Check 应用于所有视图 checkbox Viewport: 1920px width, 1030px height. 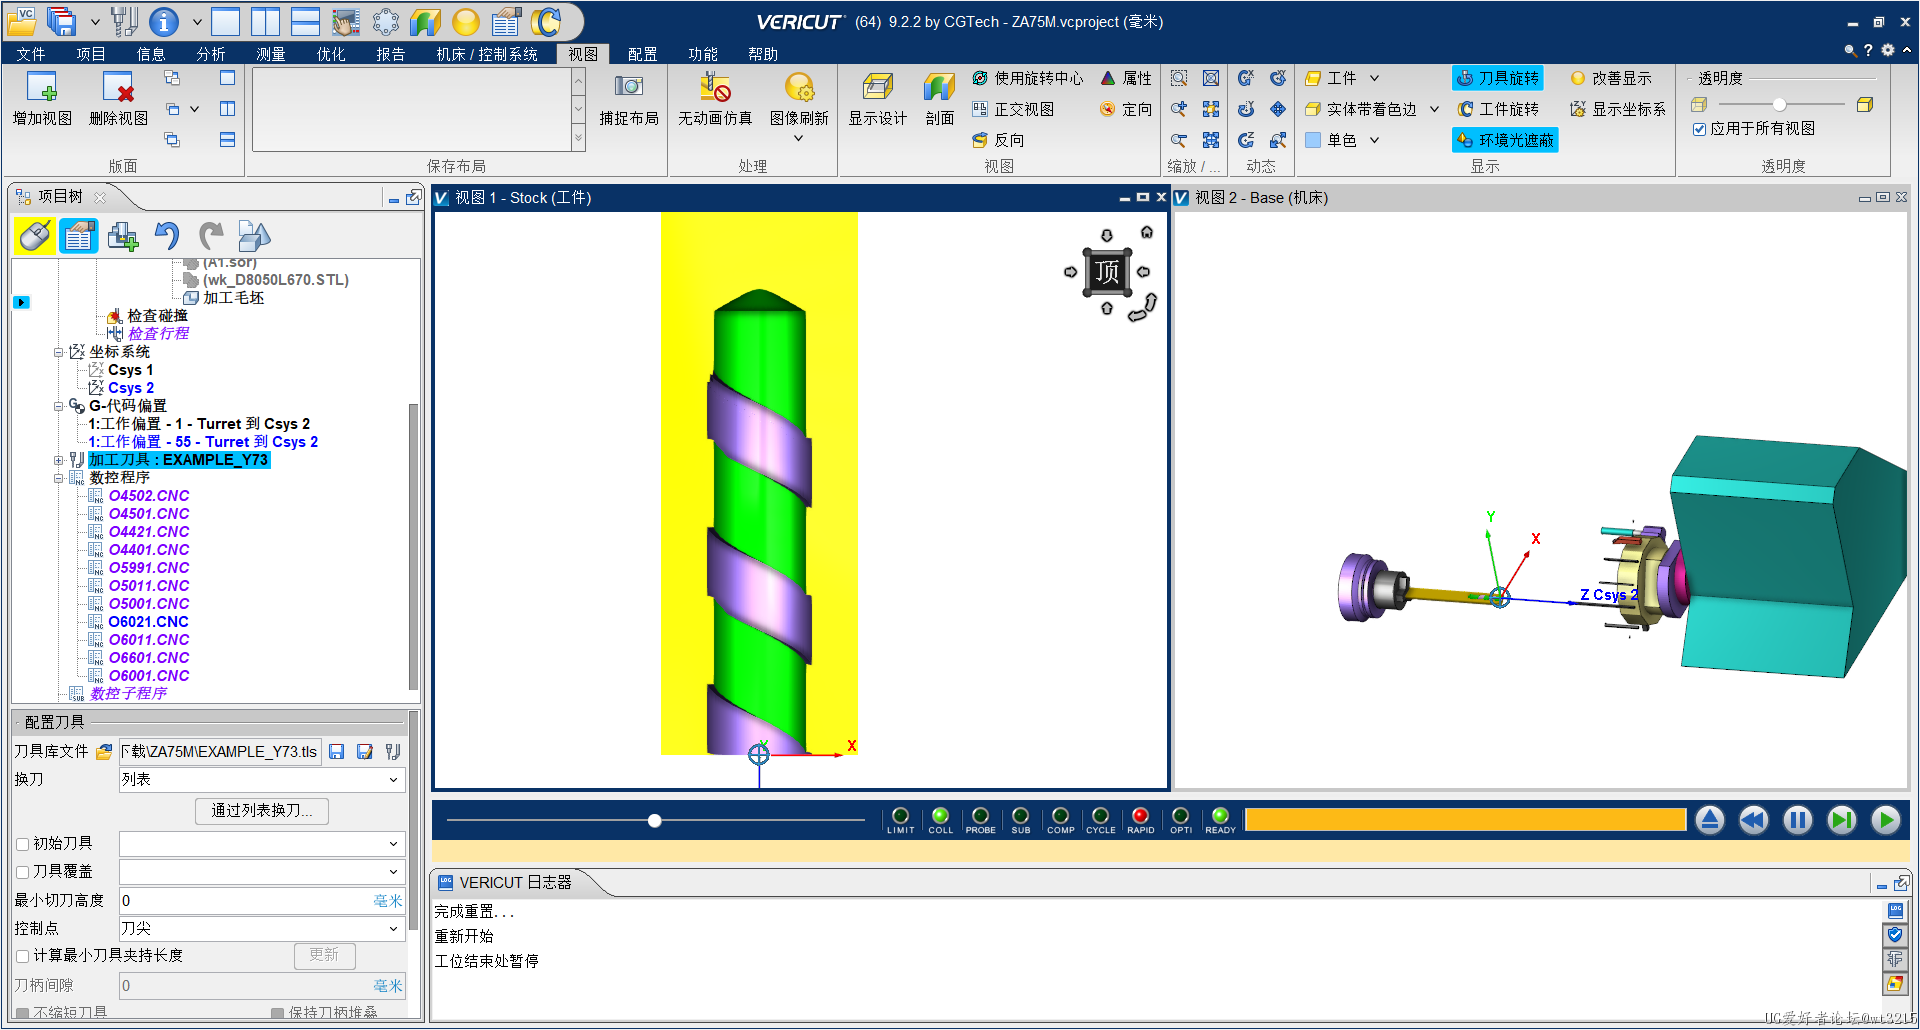coord(1699,129)
